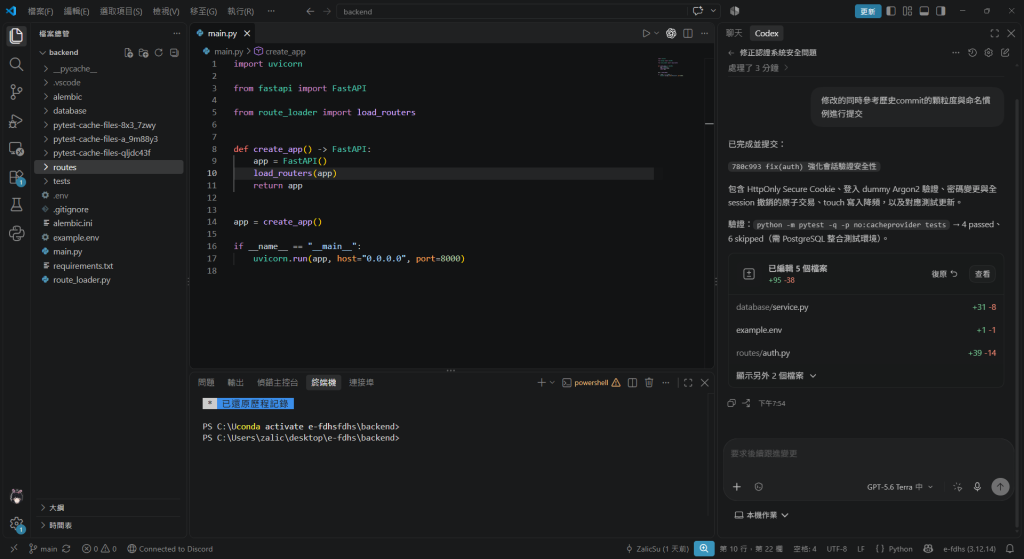Toggle the zoom indicator in status bar

point(703,549)
